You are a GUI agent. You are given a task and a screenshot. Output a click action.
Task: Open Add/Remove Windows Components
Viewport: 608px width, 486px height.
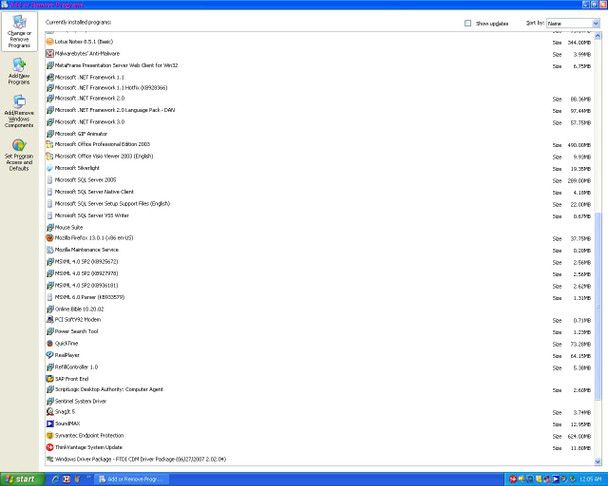19,111
